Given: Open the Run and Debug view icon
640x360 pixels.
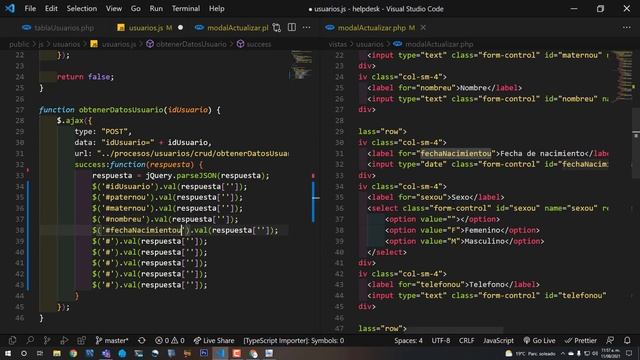Looking at the screenshot, I should pyautogui.click(x=64, y=340).
